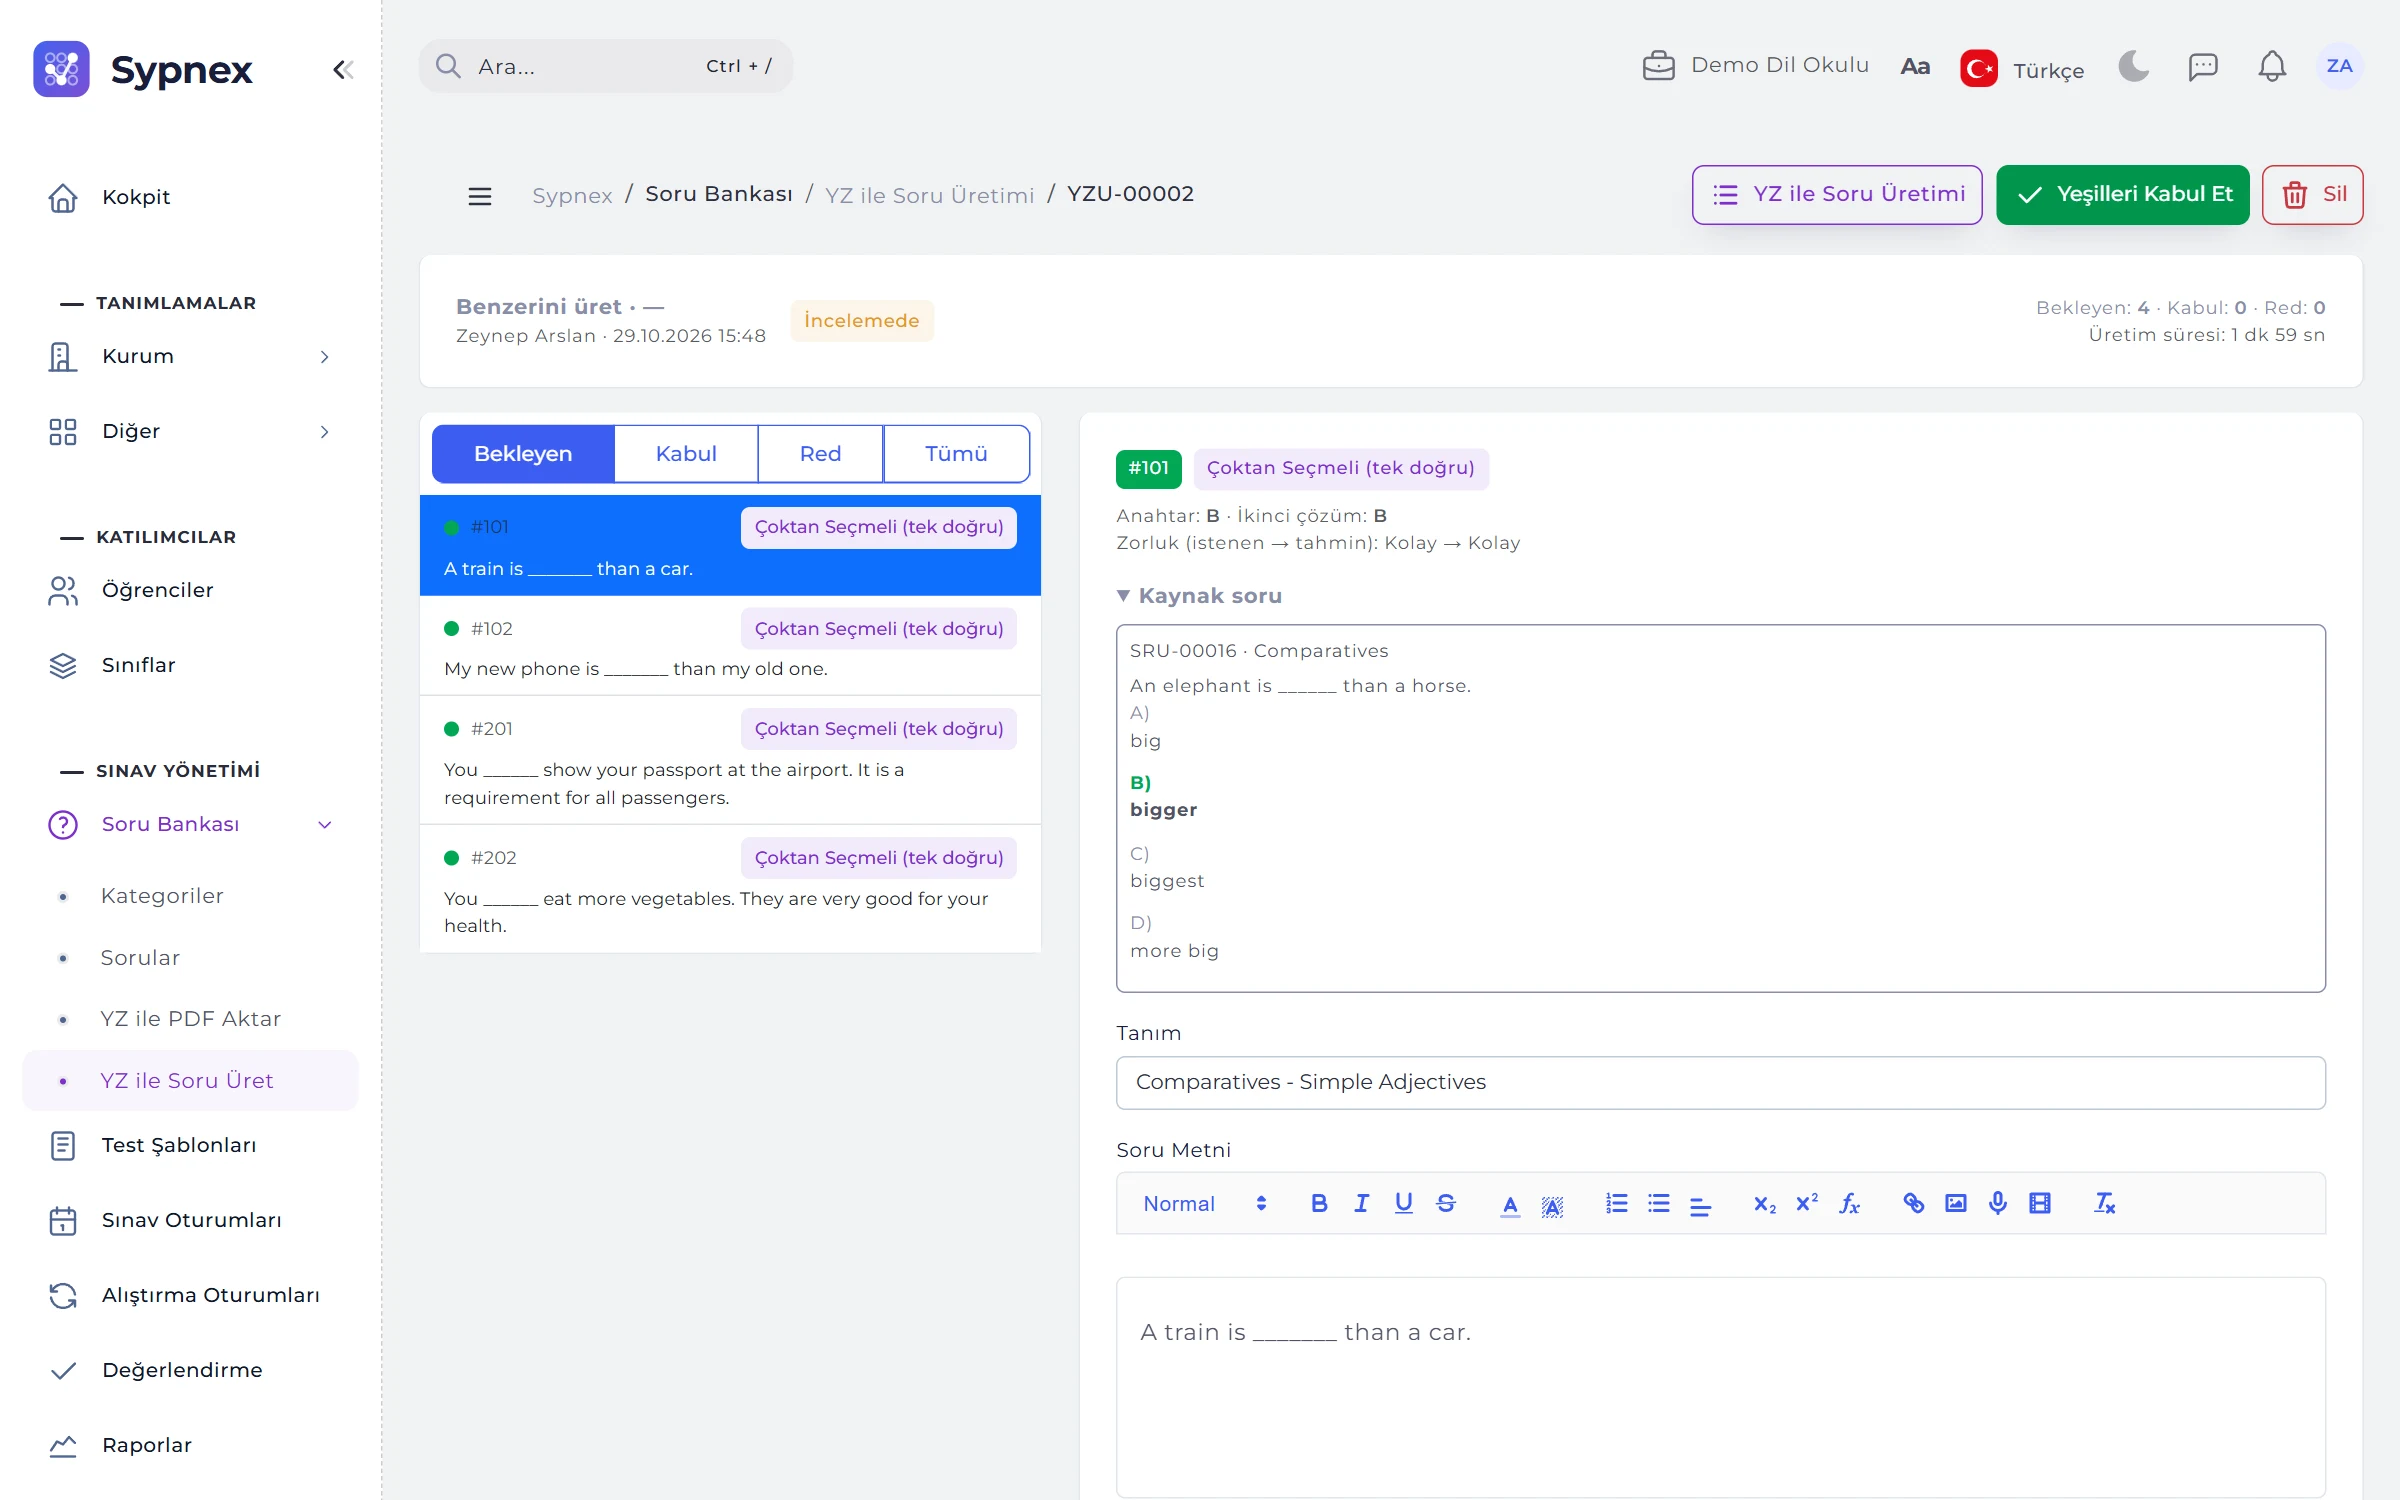Collapse the Kaynak soru section

coord(1199,596)
